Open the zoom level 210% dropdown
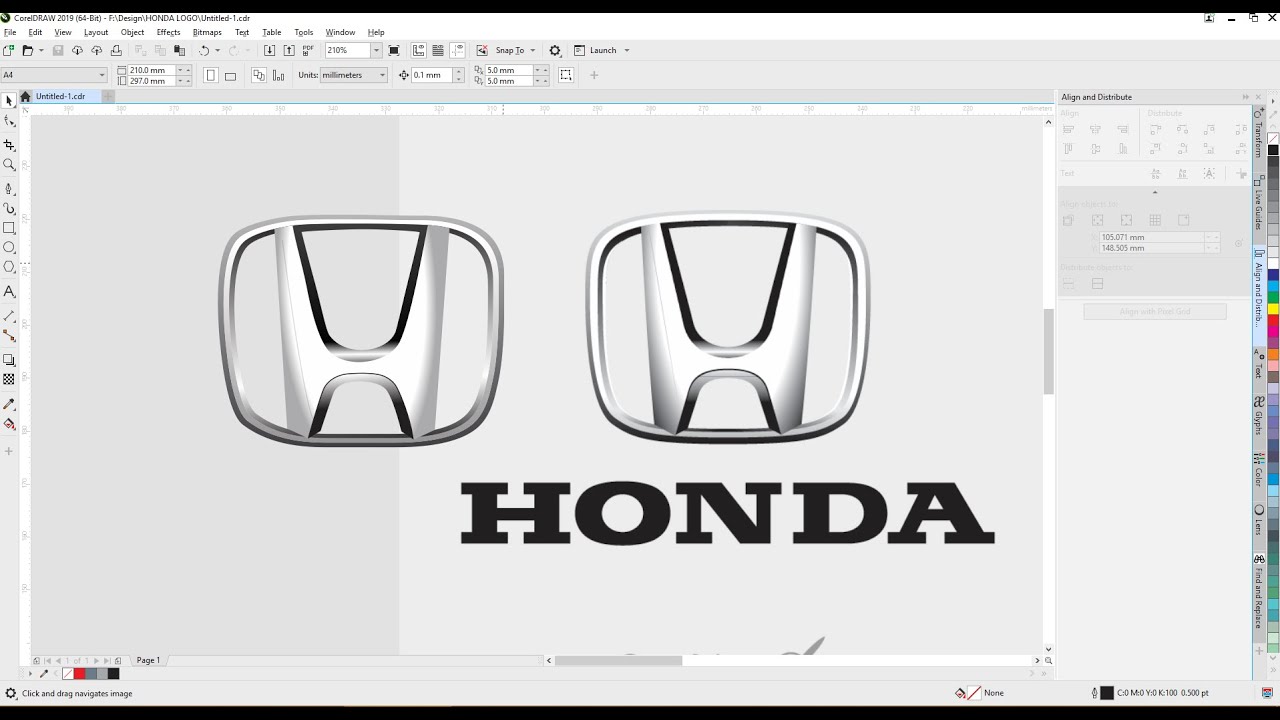1280x720 pixels. (x=376, y=50)
